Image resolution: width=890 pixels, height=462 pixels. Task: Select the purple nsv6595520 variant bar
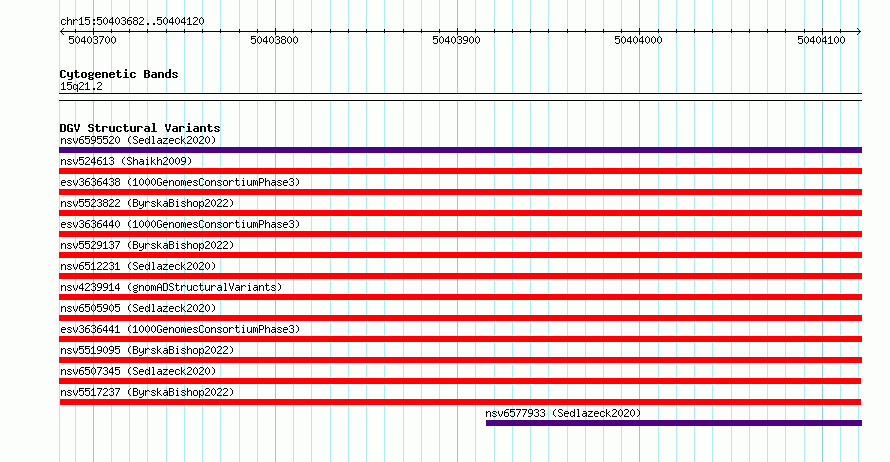[x=460, y=150]
